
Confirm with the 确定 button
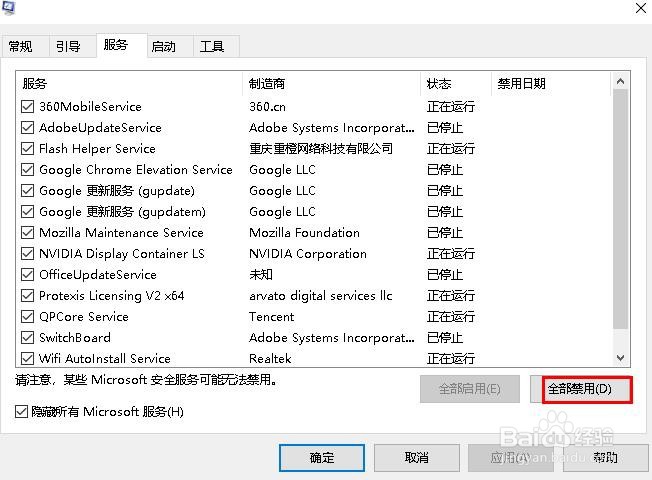pyautogui.click(x=322, y=458)
